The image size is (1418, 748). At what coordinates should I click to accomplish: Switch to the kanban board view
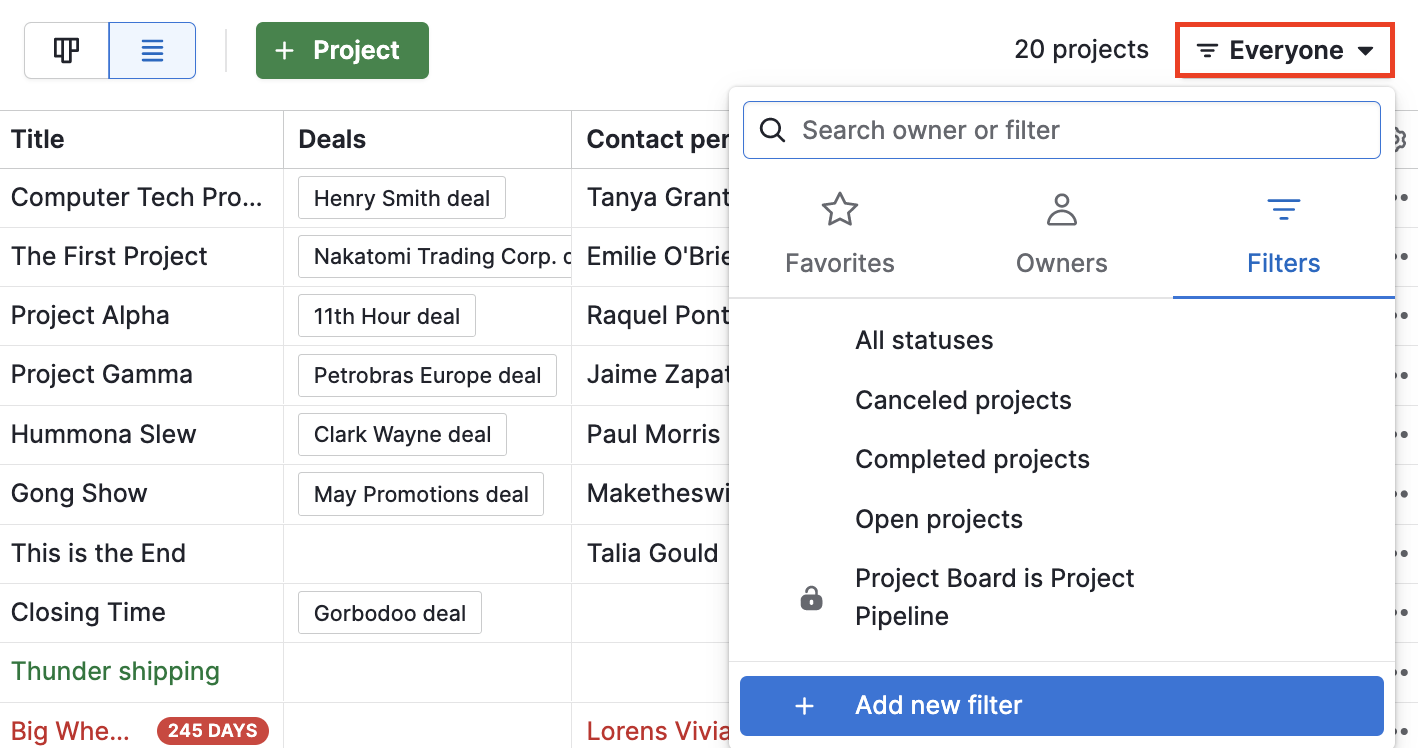[66, 50]
